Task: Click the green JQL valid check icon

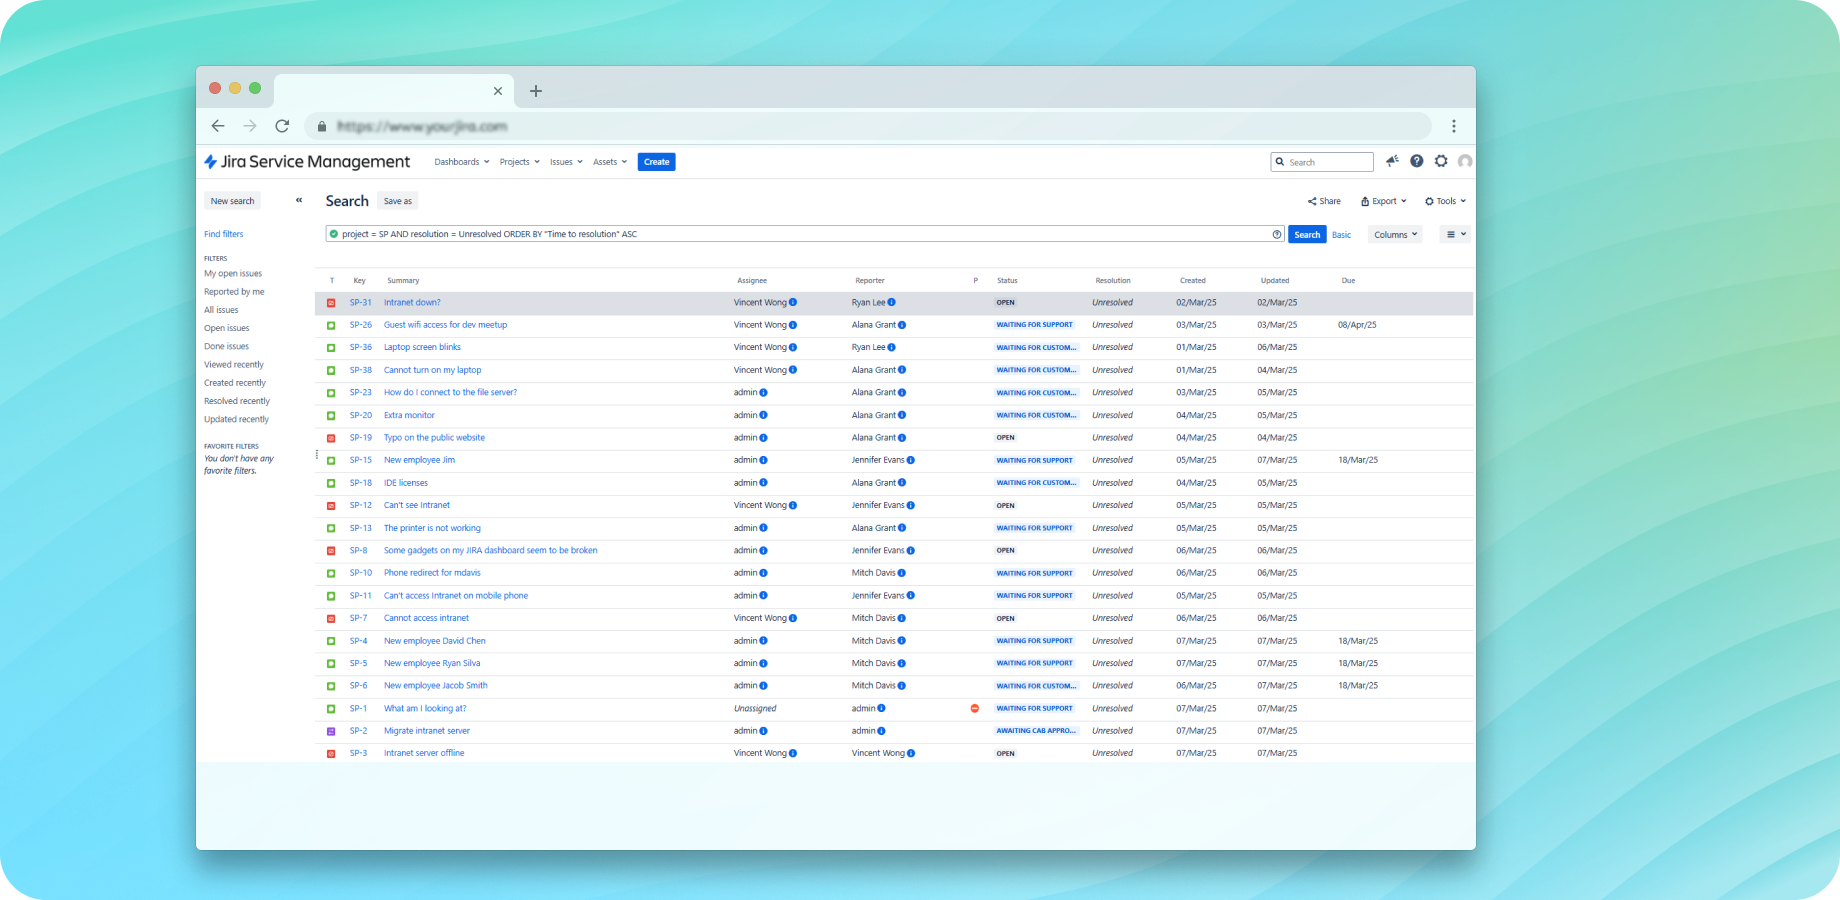Action: (334, 234)
